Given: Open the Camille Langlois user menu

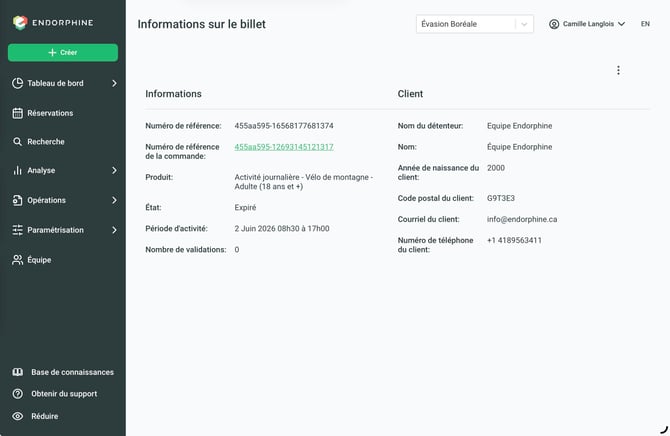Looking at the screenshot, I should pos(587,24).
